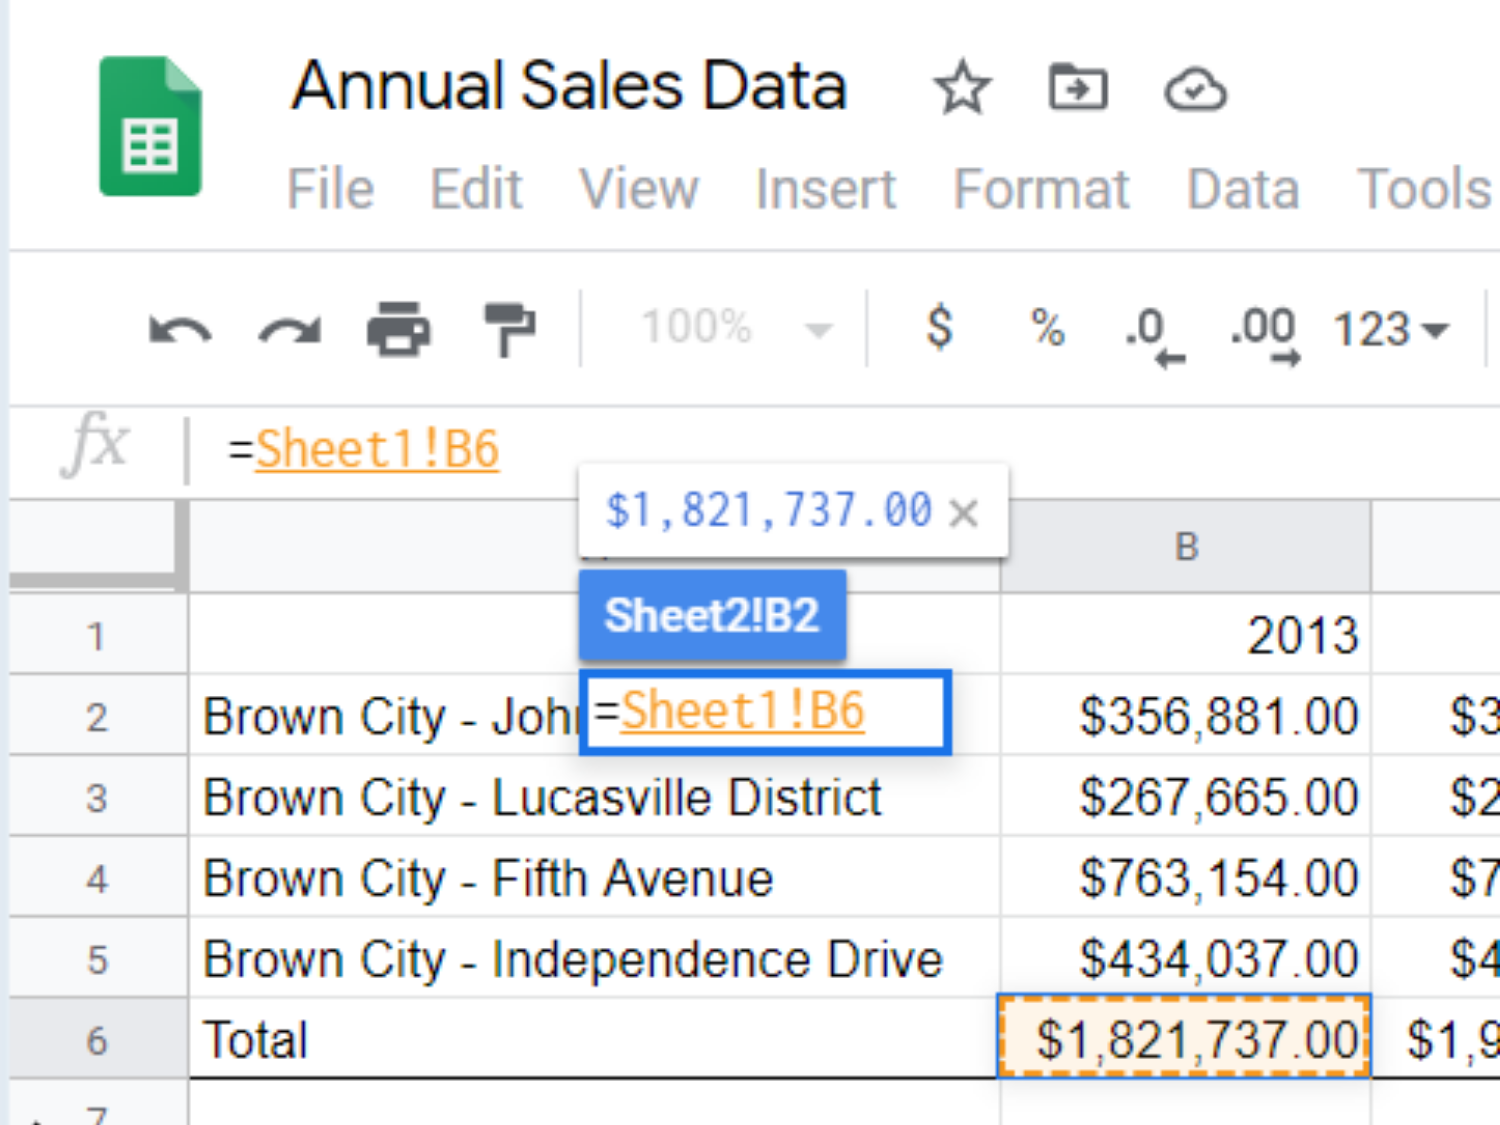Viewport: 1500px width, 1125px height.
Task: Open the Print dialog
Action: [x=399, y=330]
